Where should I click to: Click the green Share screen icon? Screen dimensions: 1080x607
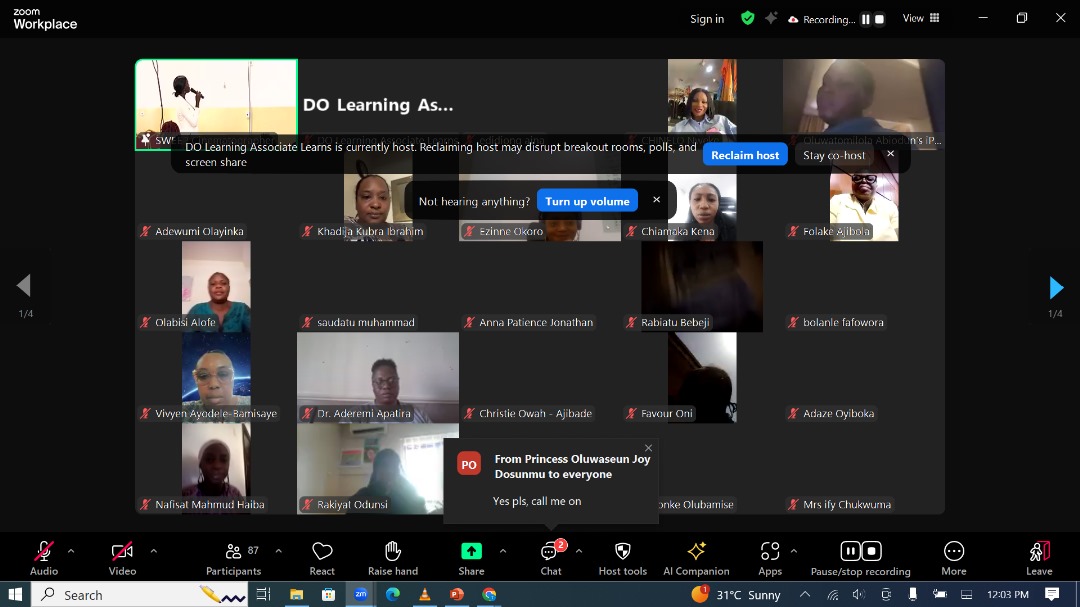[471, 551]
